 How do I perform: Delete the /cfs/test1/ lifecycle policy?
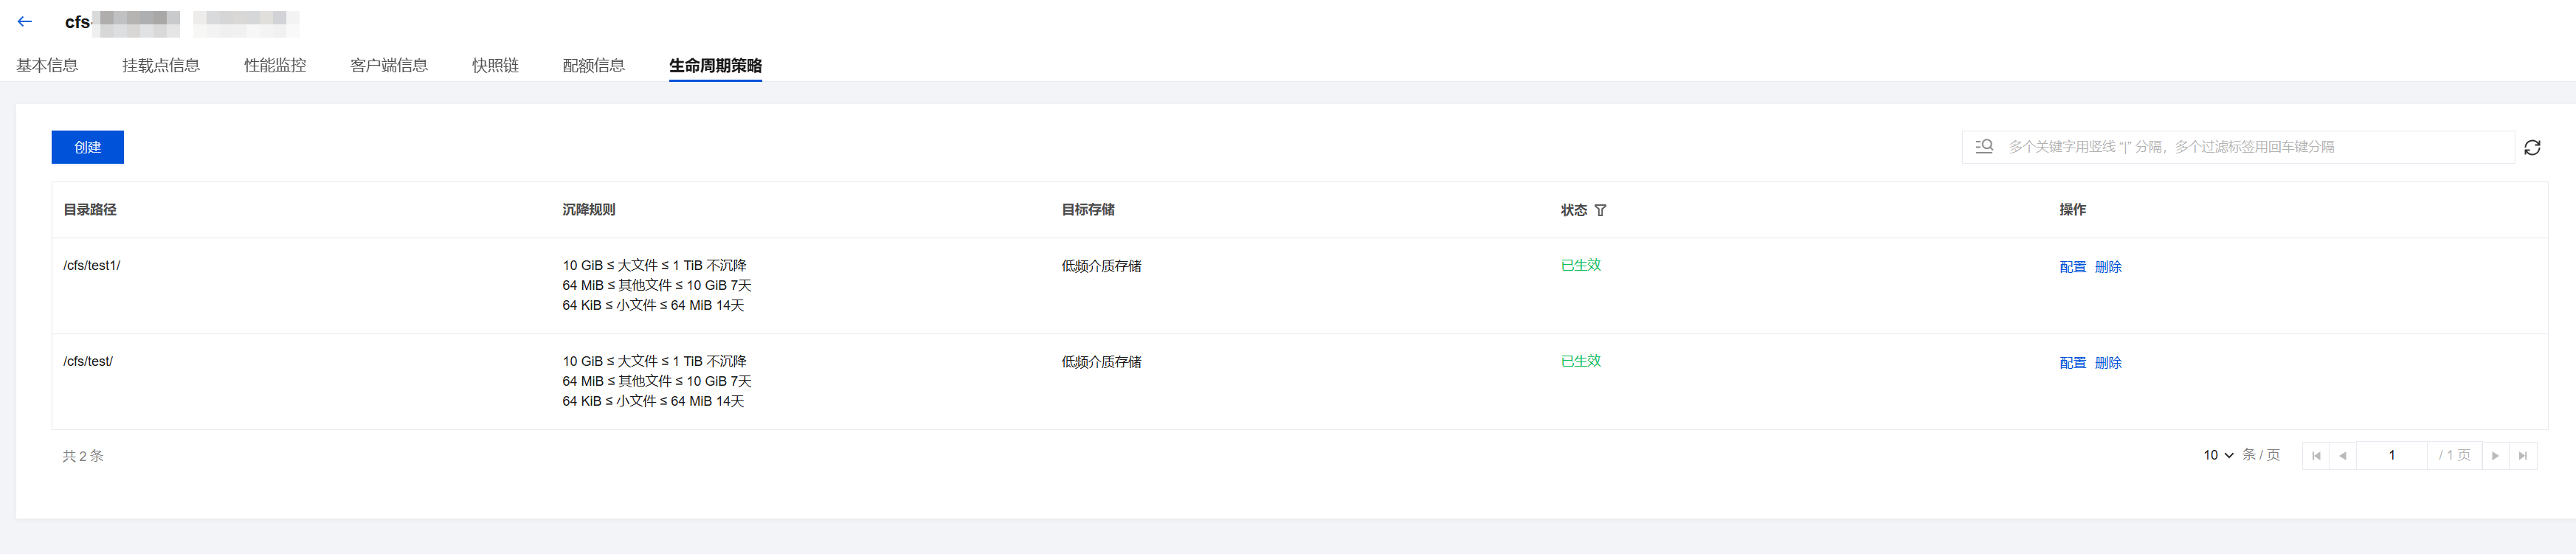(2108, 267)
